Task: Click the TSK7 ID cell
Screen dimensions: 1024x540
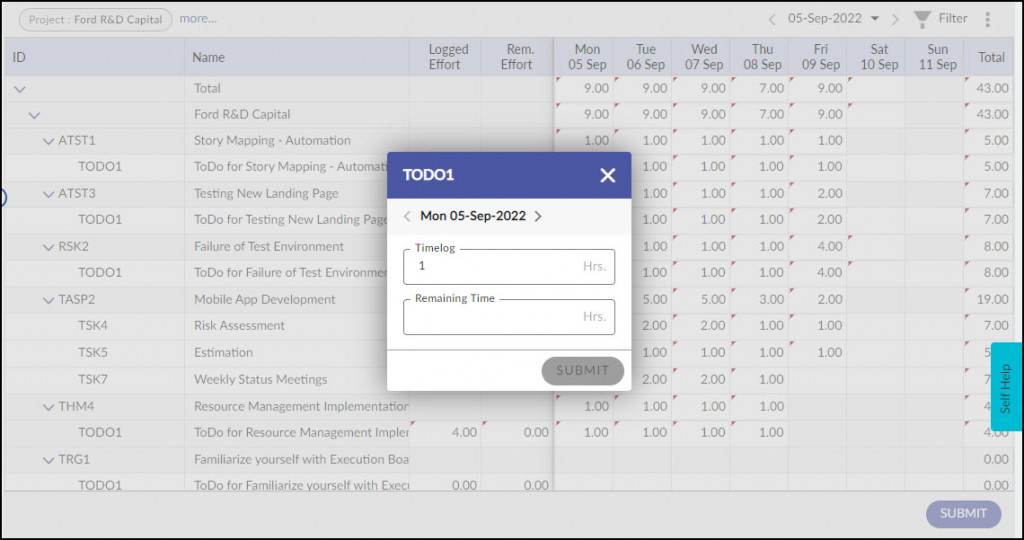Action: pyautogui.click(x=93, y=379)
